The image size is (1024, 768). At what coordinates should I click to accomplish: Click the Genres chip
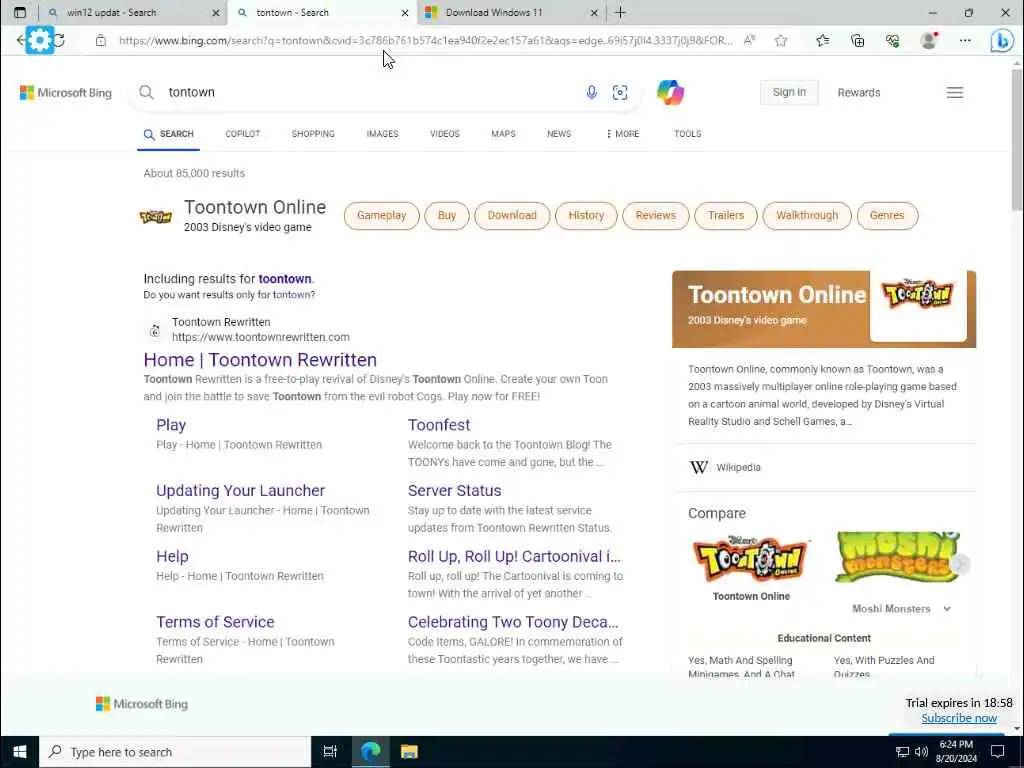coord(887,216)
